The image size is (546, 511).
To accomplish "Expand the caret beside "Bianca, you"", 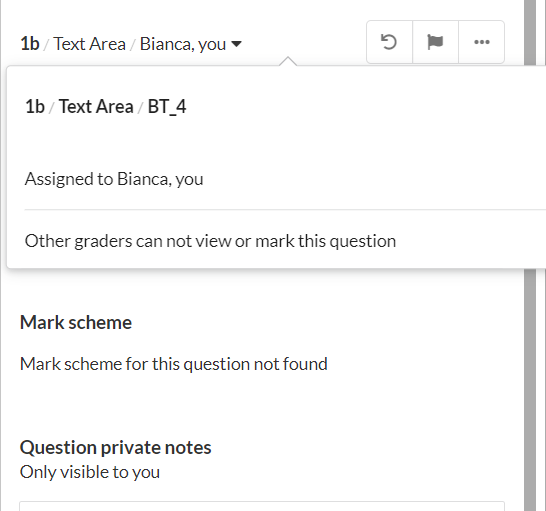I will pos(236,44).
